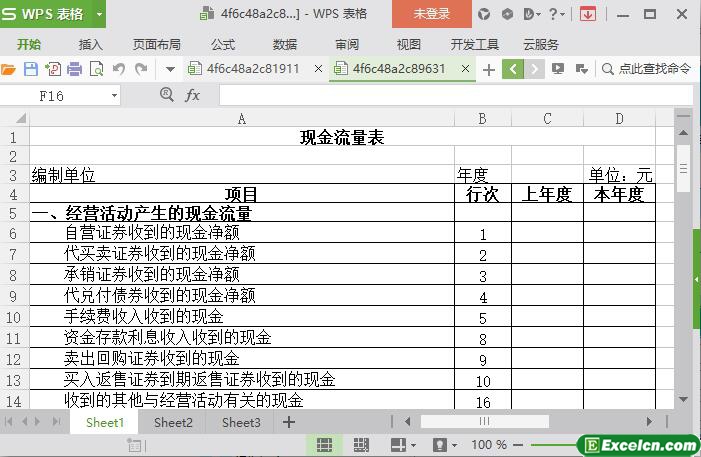This screenshot has width=701, height=457.
Task: Go to last sheet navigation arrow
Action: click(56, 421)
